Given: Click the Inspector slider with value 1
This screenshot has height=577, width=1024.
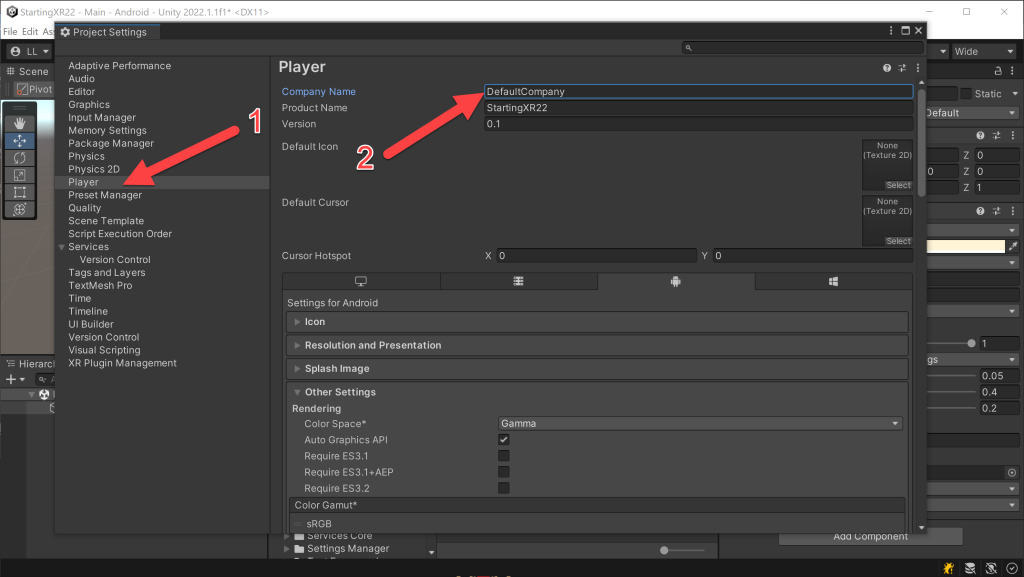Looking at the screenshot, I should 971,343.
